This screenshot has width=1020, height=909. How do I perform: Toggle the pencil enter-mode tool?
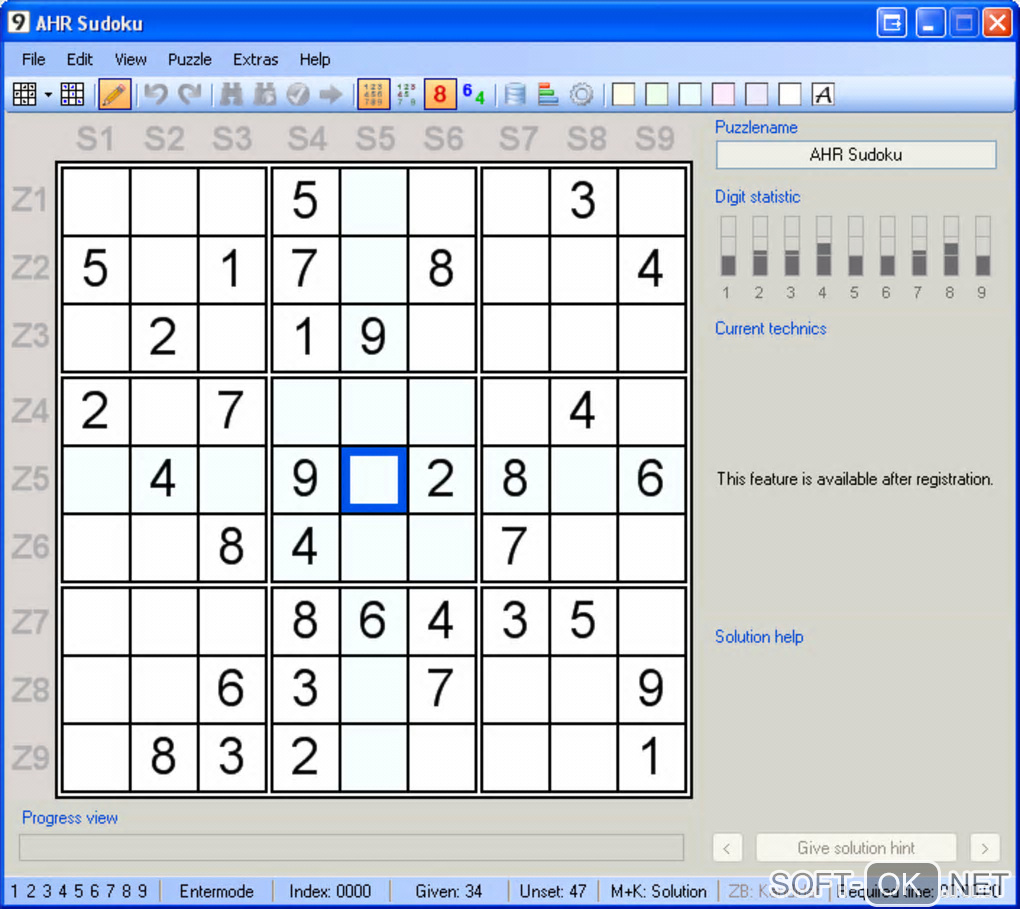point(114,94)
